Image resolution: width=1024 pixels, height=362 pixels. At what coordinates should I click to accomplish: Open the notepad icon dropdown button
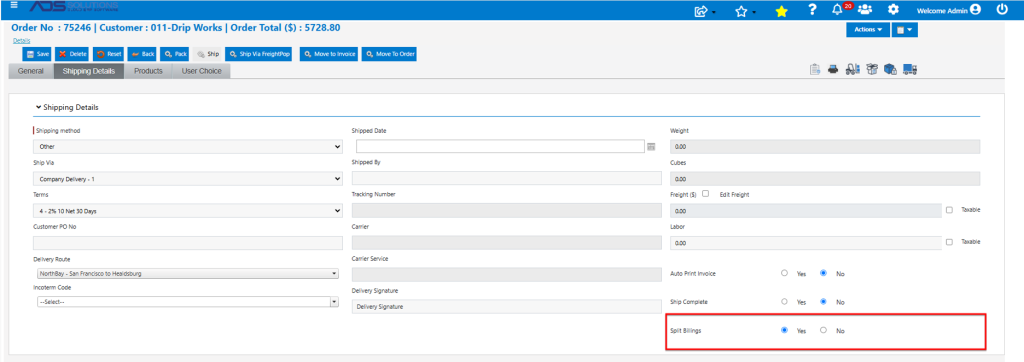[904, 29]
